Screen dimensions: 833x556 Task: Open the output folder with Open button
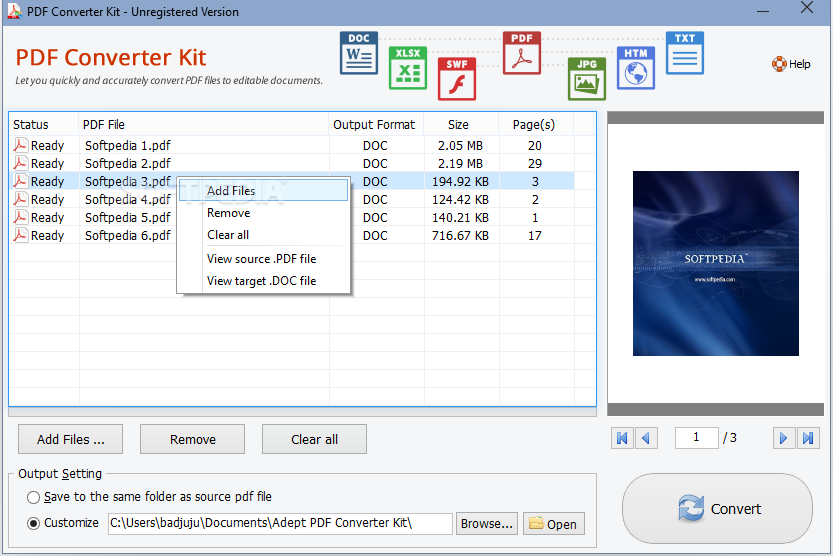pos(554,524)
